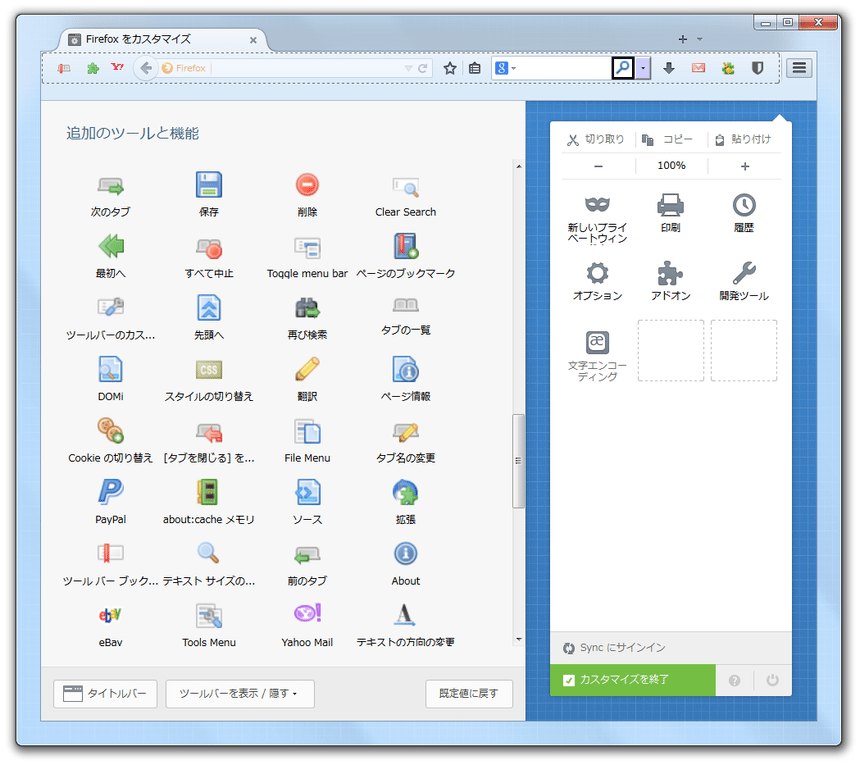Viewport: 860px width, 765px height.
Task: Select the Cookie の切り替え icon
Action: 110,430
